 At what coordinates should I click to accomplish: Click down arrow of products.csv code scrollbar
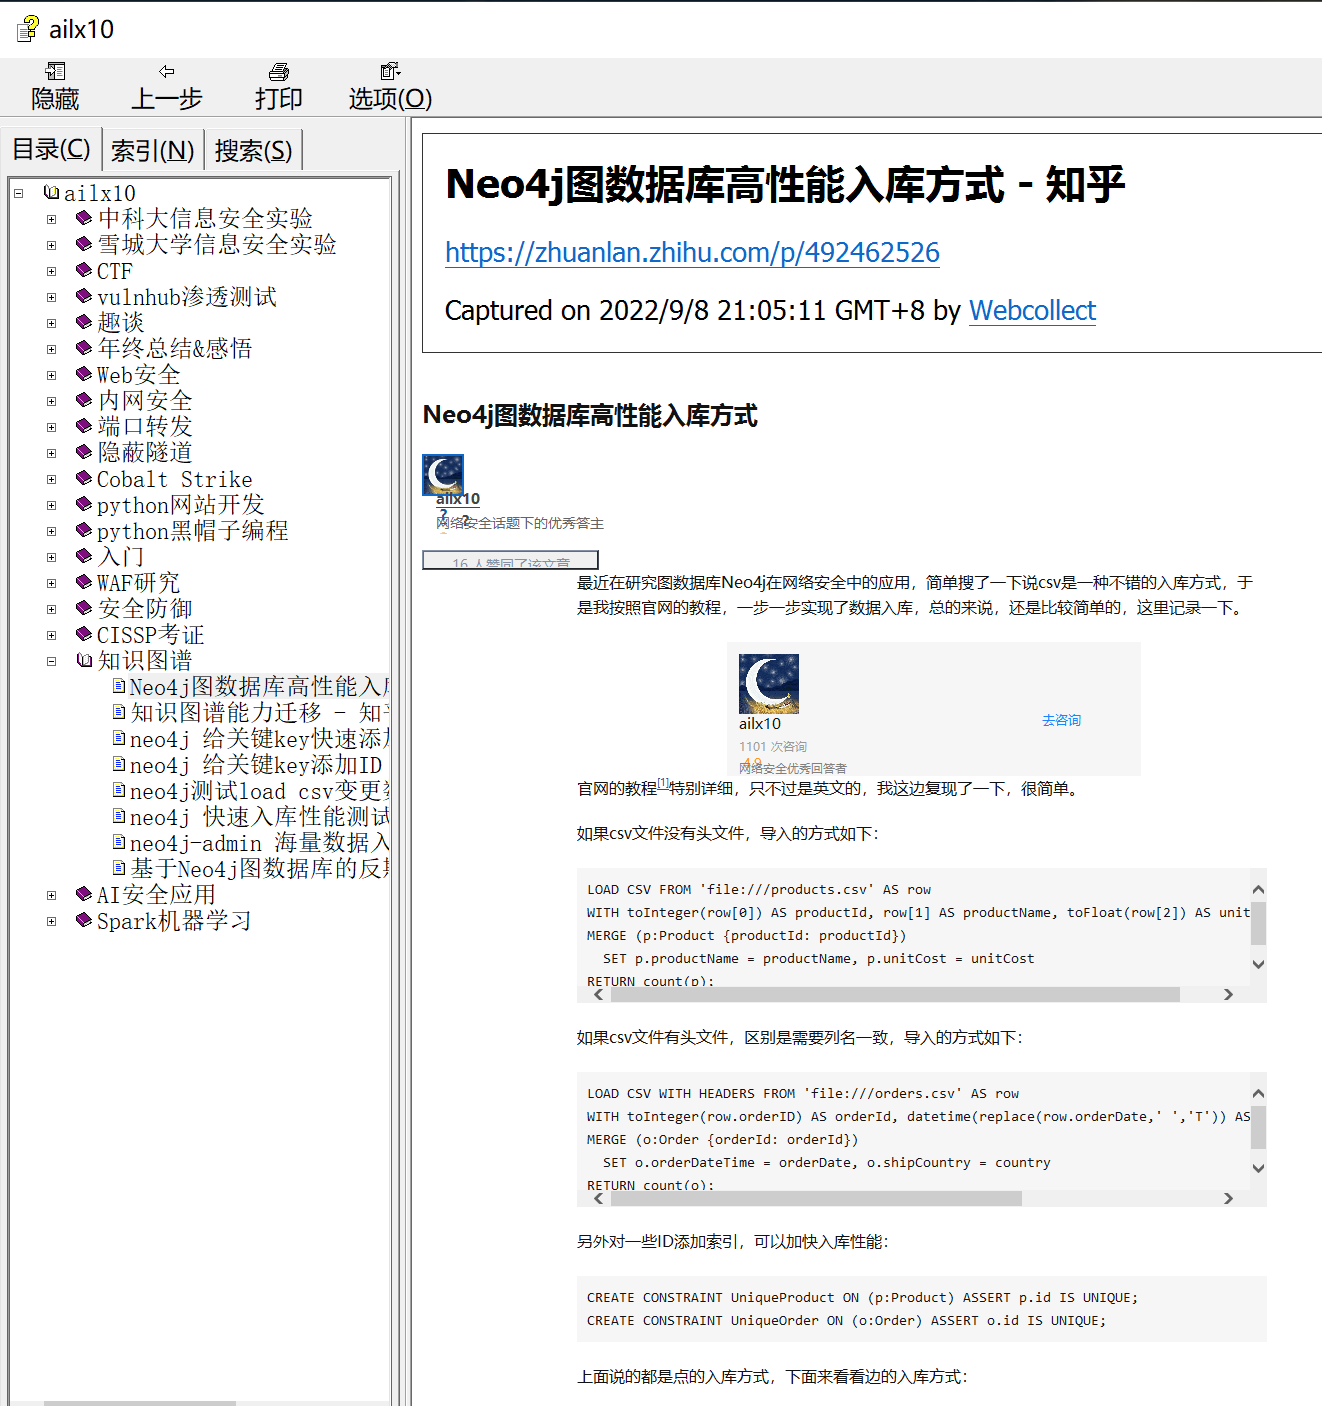[1258, 964]
